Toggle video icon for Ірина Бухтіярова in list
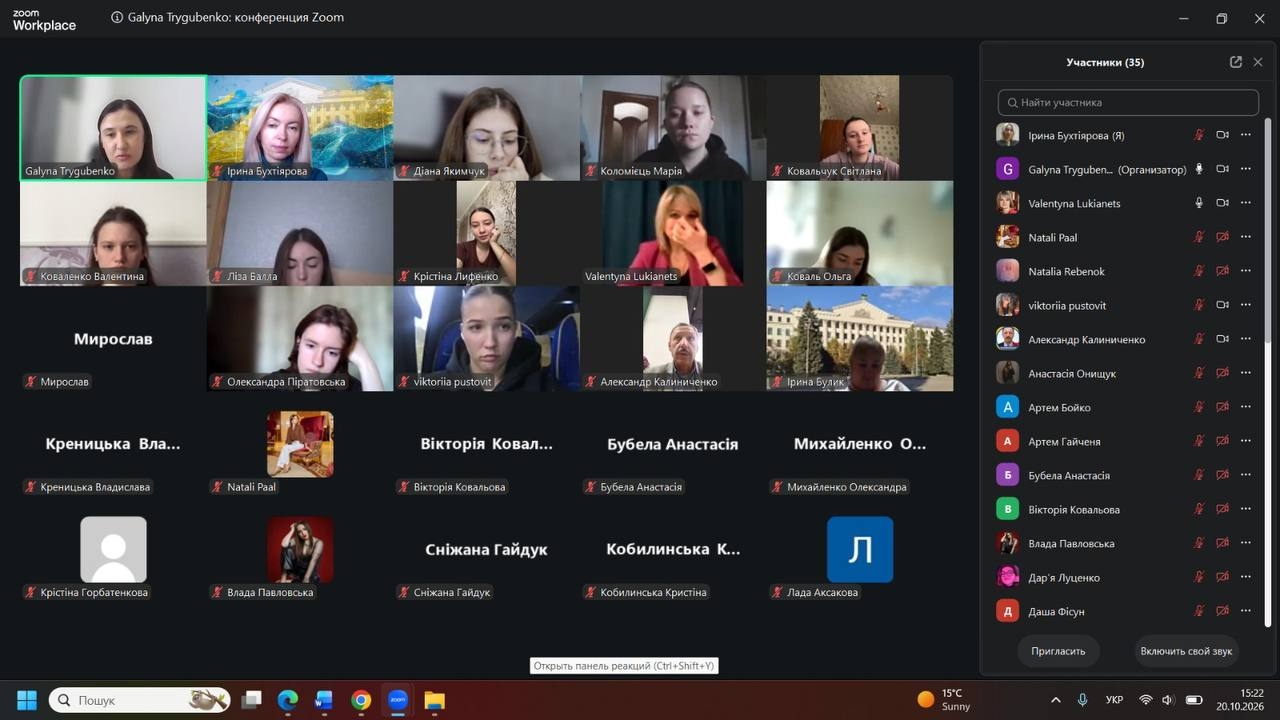 pyautogui.click(x=1222, y=135)
